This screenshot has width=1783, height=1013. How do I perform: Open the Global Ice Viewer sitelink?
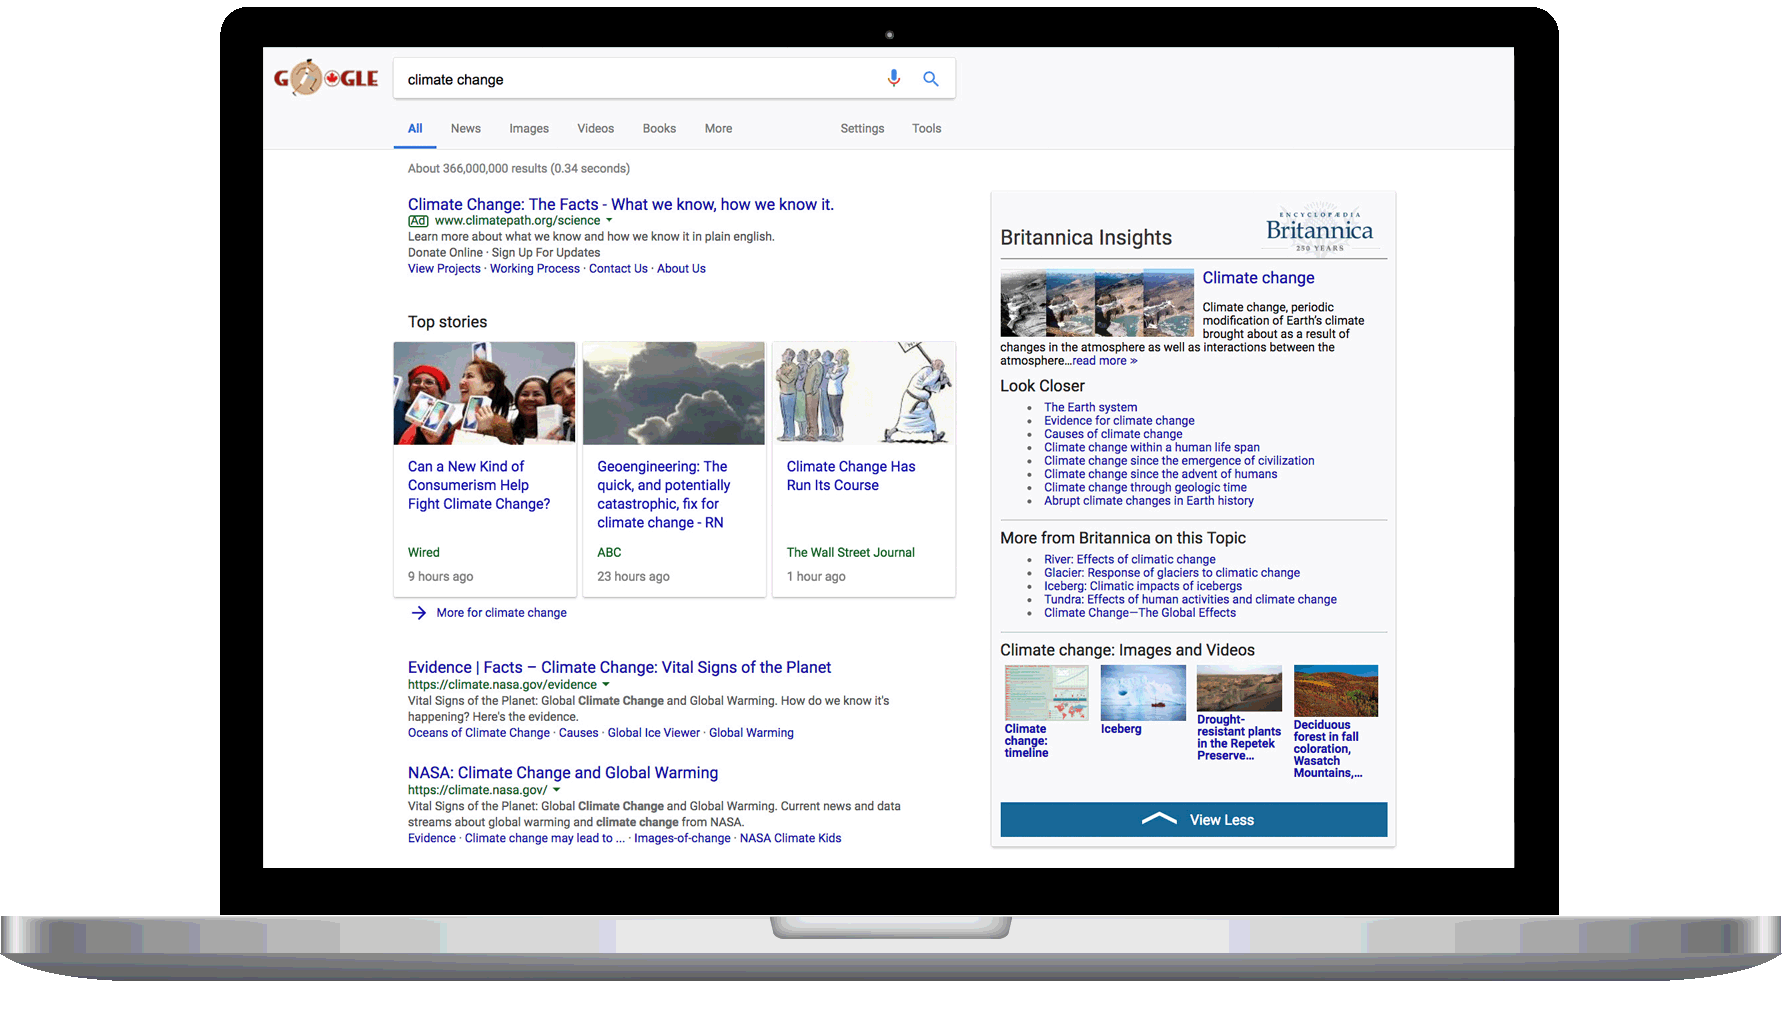[x=654, y=733]
